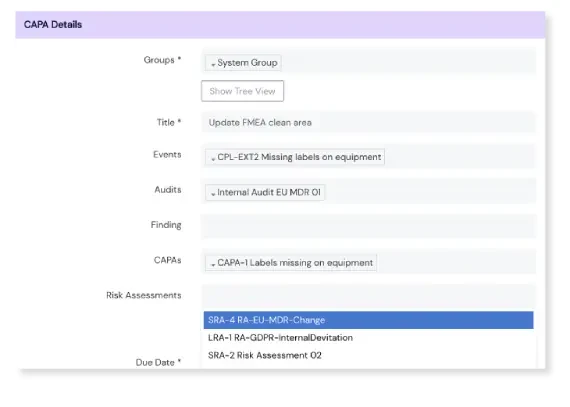Click the Finding field label
The image size is (570, 407).
pos(166,225)
